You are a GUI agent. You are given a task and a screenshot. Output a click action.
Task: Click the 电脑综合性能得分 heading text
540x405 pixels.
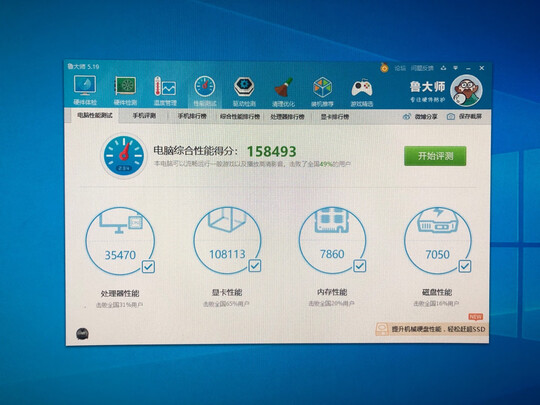pos(195,150)
